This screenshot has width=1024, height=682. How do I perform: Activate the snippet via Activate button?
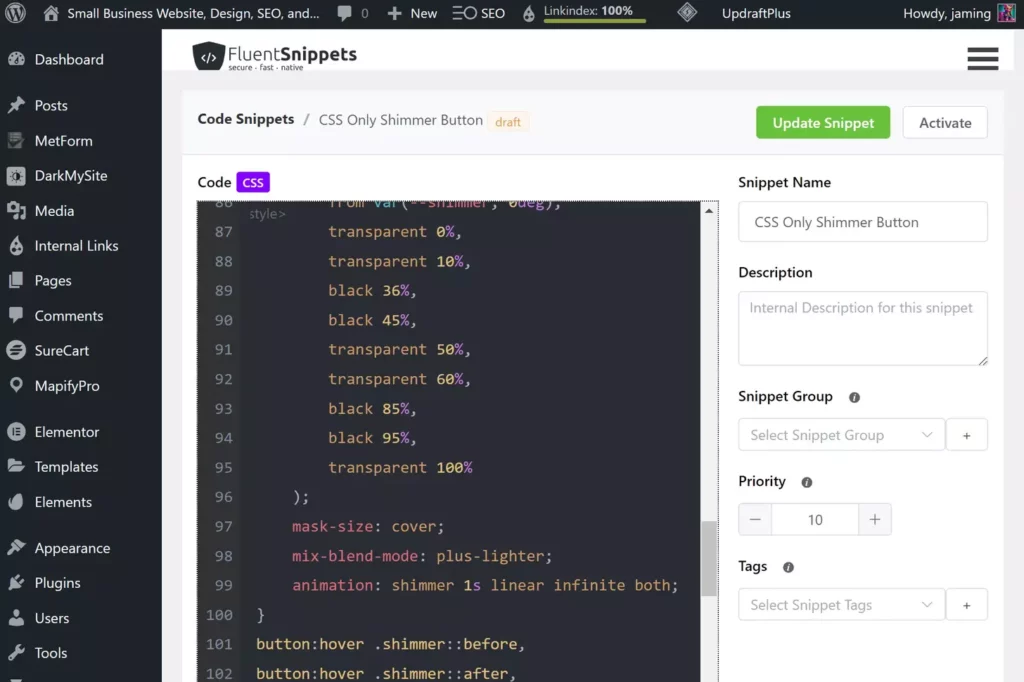coord(944,122)
